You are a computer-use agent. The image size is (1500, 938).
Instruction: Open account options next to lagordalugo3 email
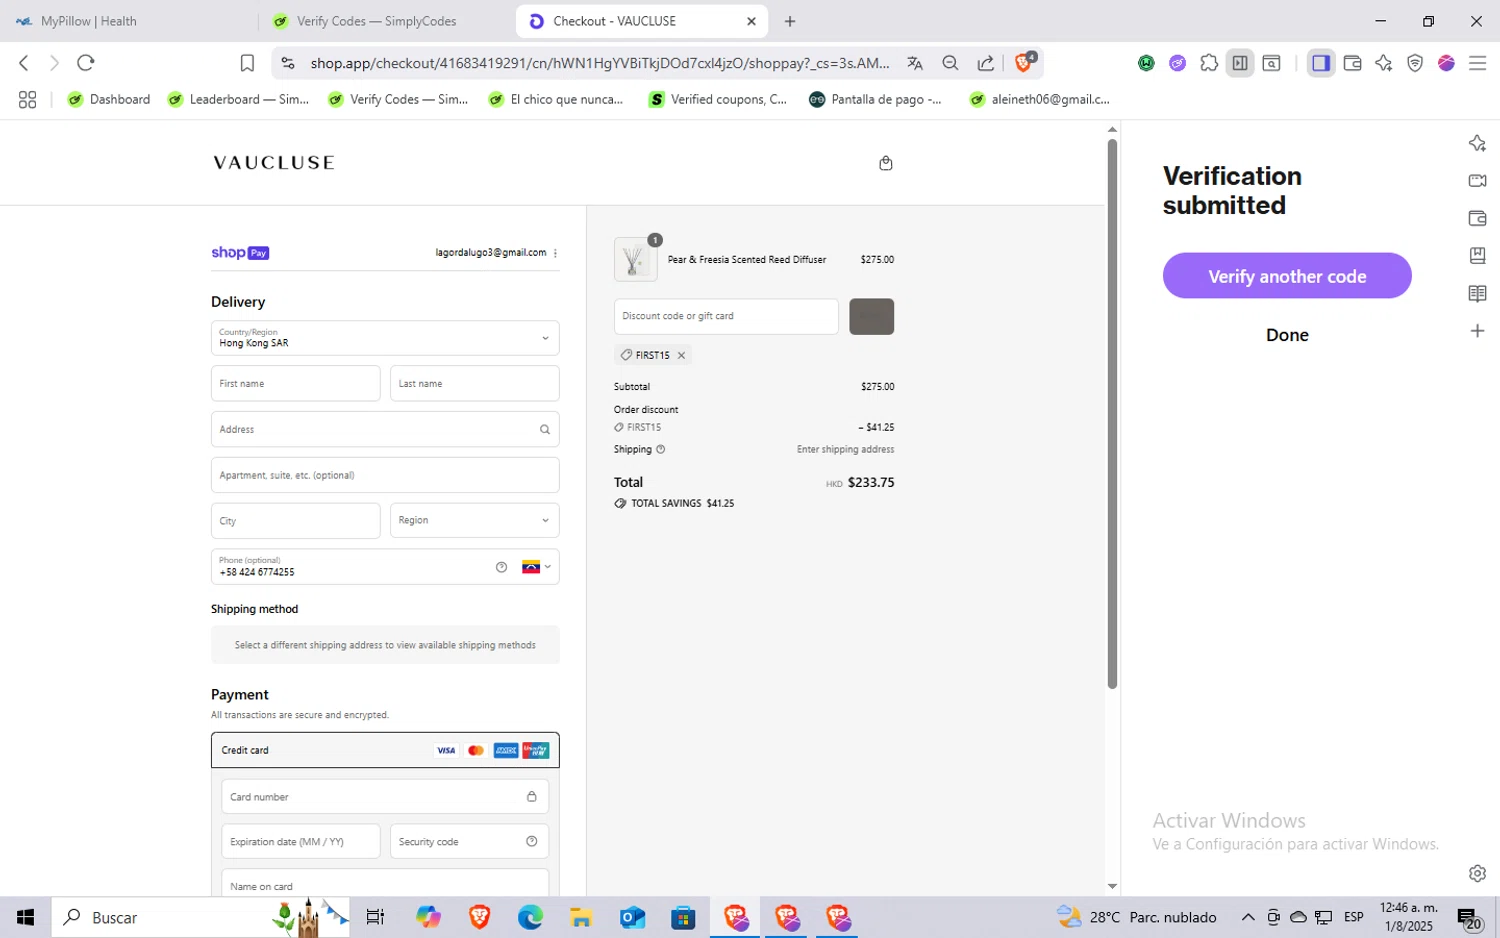pos(555,253)
